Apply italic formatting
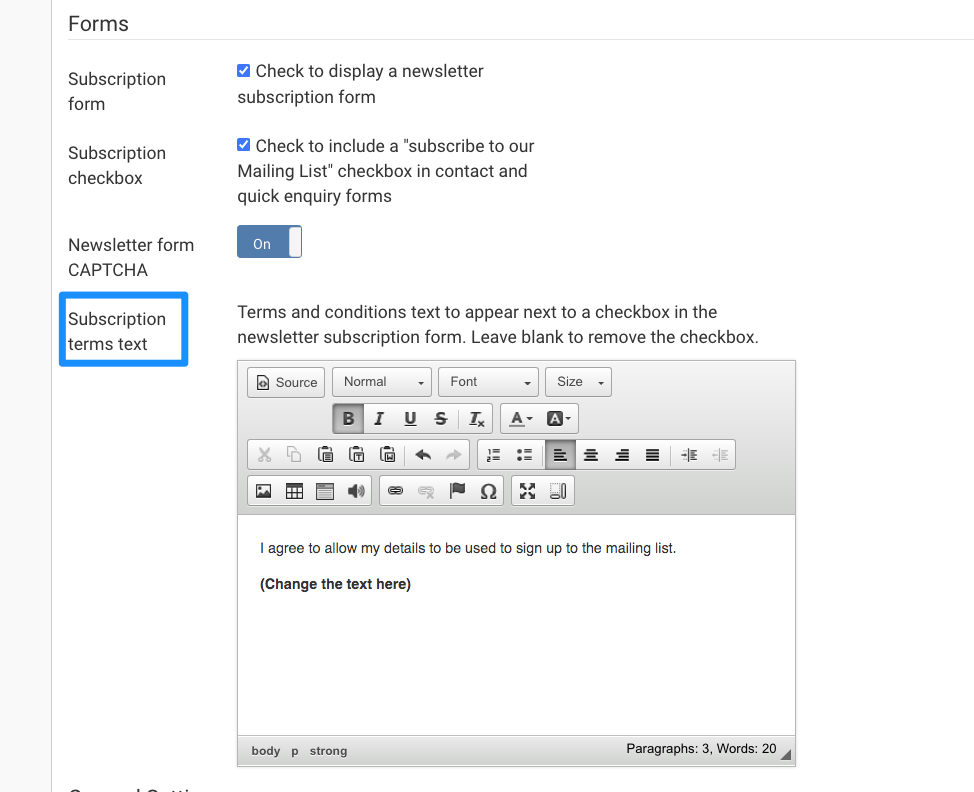974x792 pixels. coord(379,419)
